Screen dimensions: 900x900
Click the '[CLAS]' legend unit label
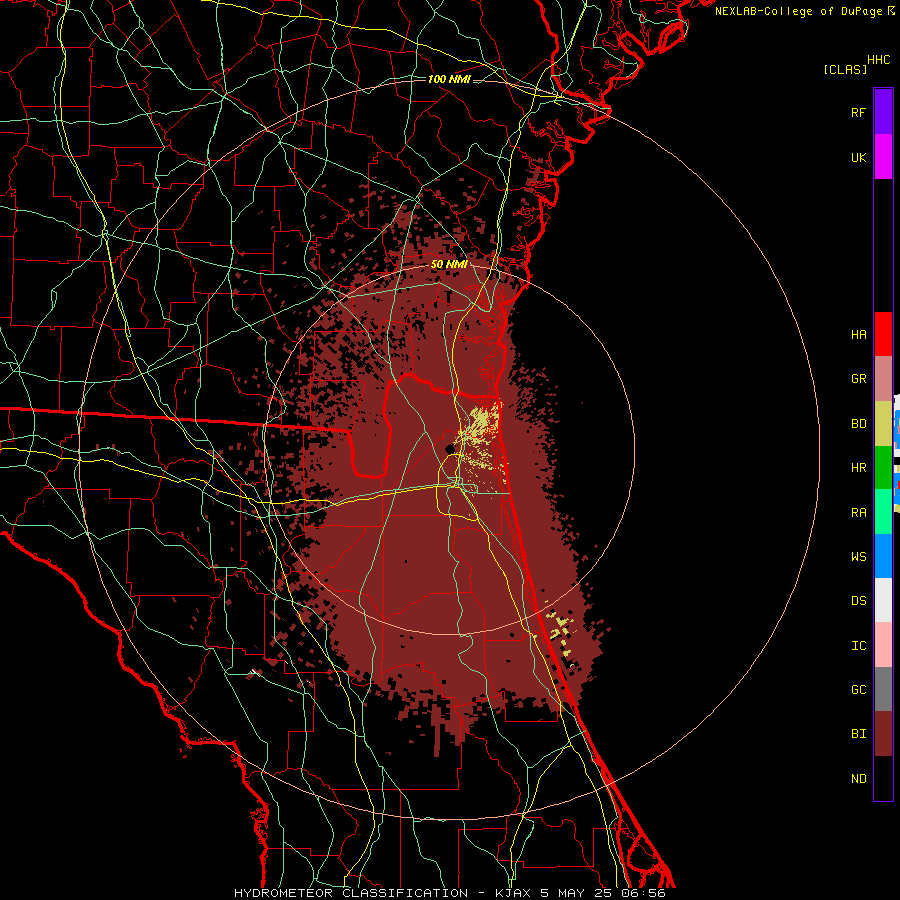(845, 69)
